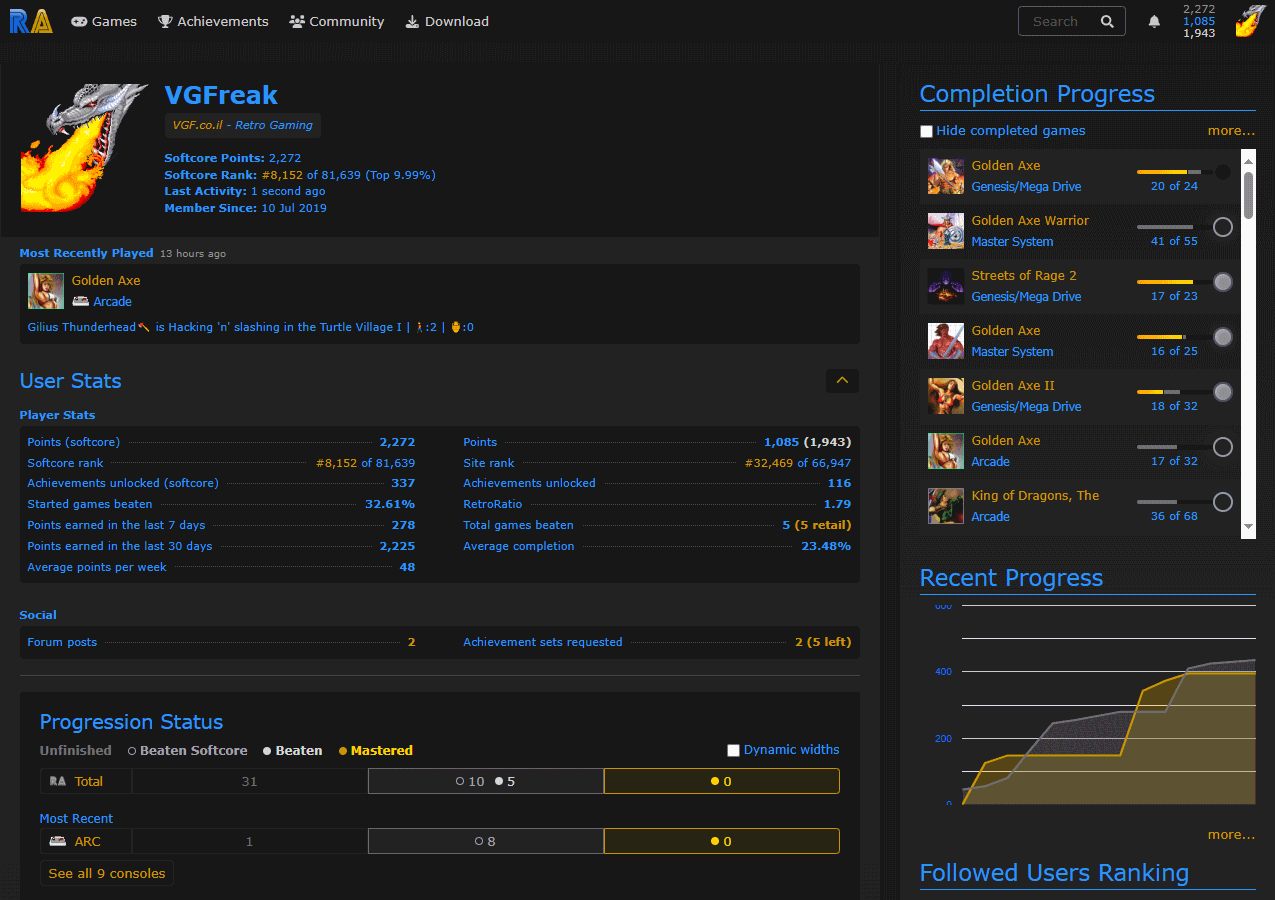The width and height of the screenshot is (1275, 900).
Task: Open the Download menu
Action: pos(447,21)
